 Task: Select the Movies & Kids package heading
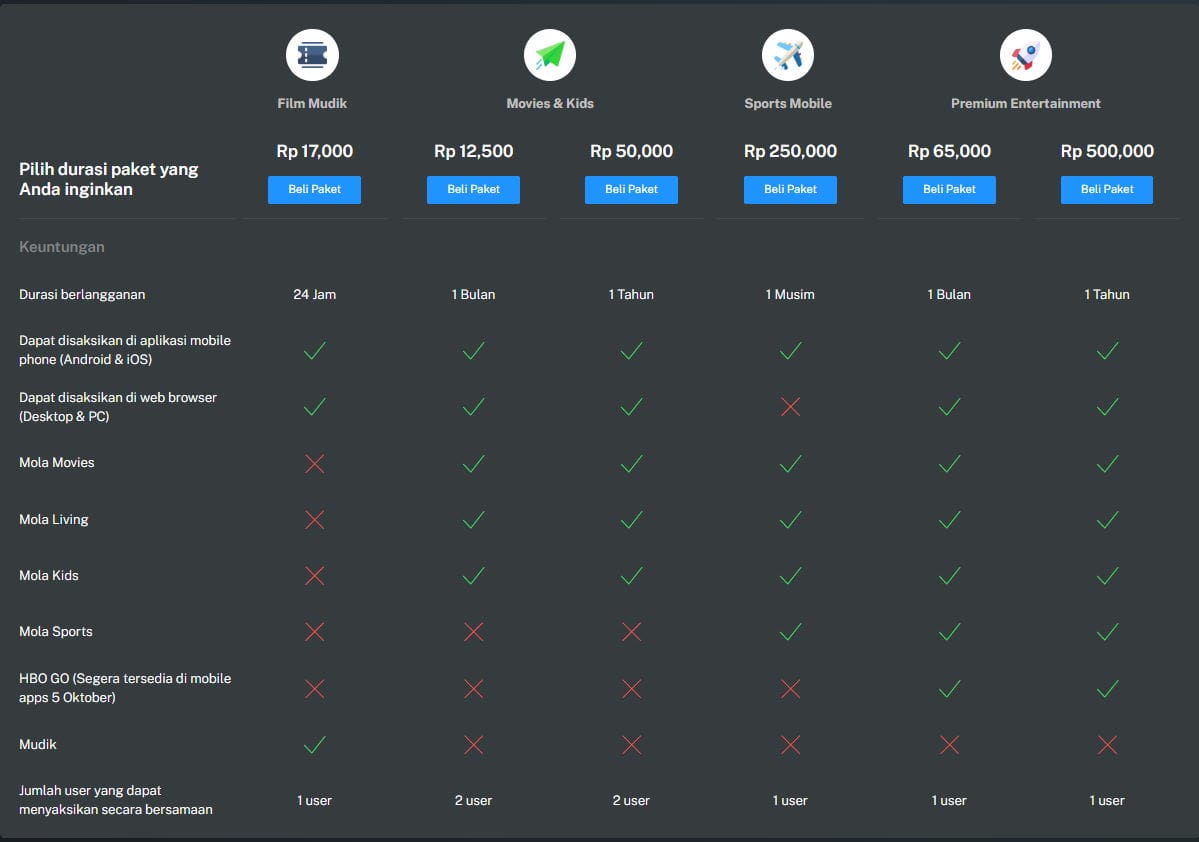coord(550,104)
